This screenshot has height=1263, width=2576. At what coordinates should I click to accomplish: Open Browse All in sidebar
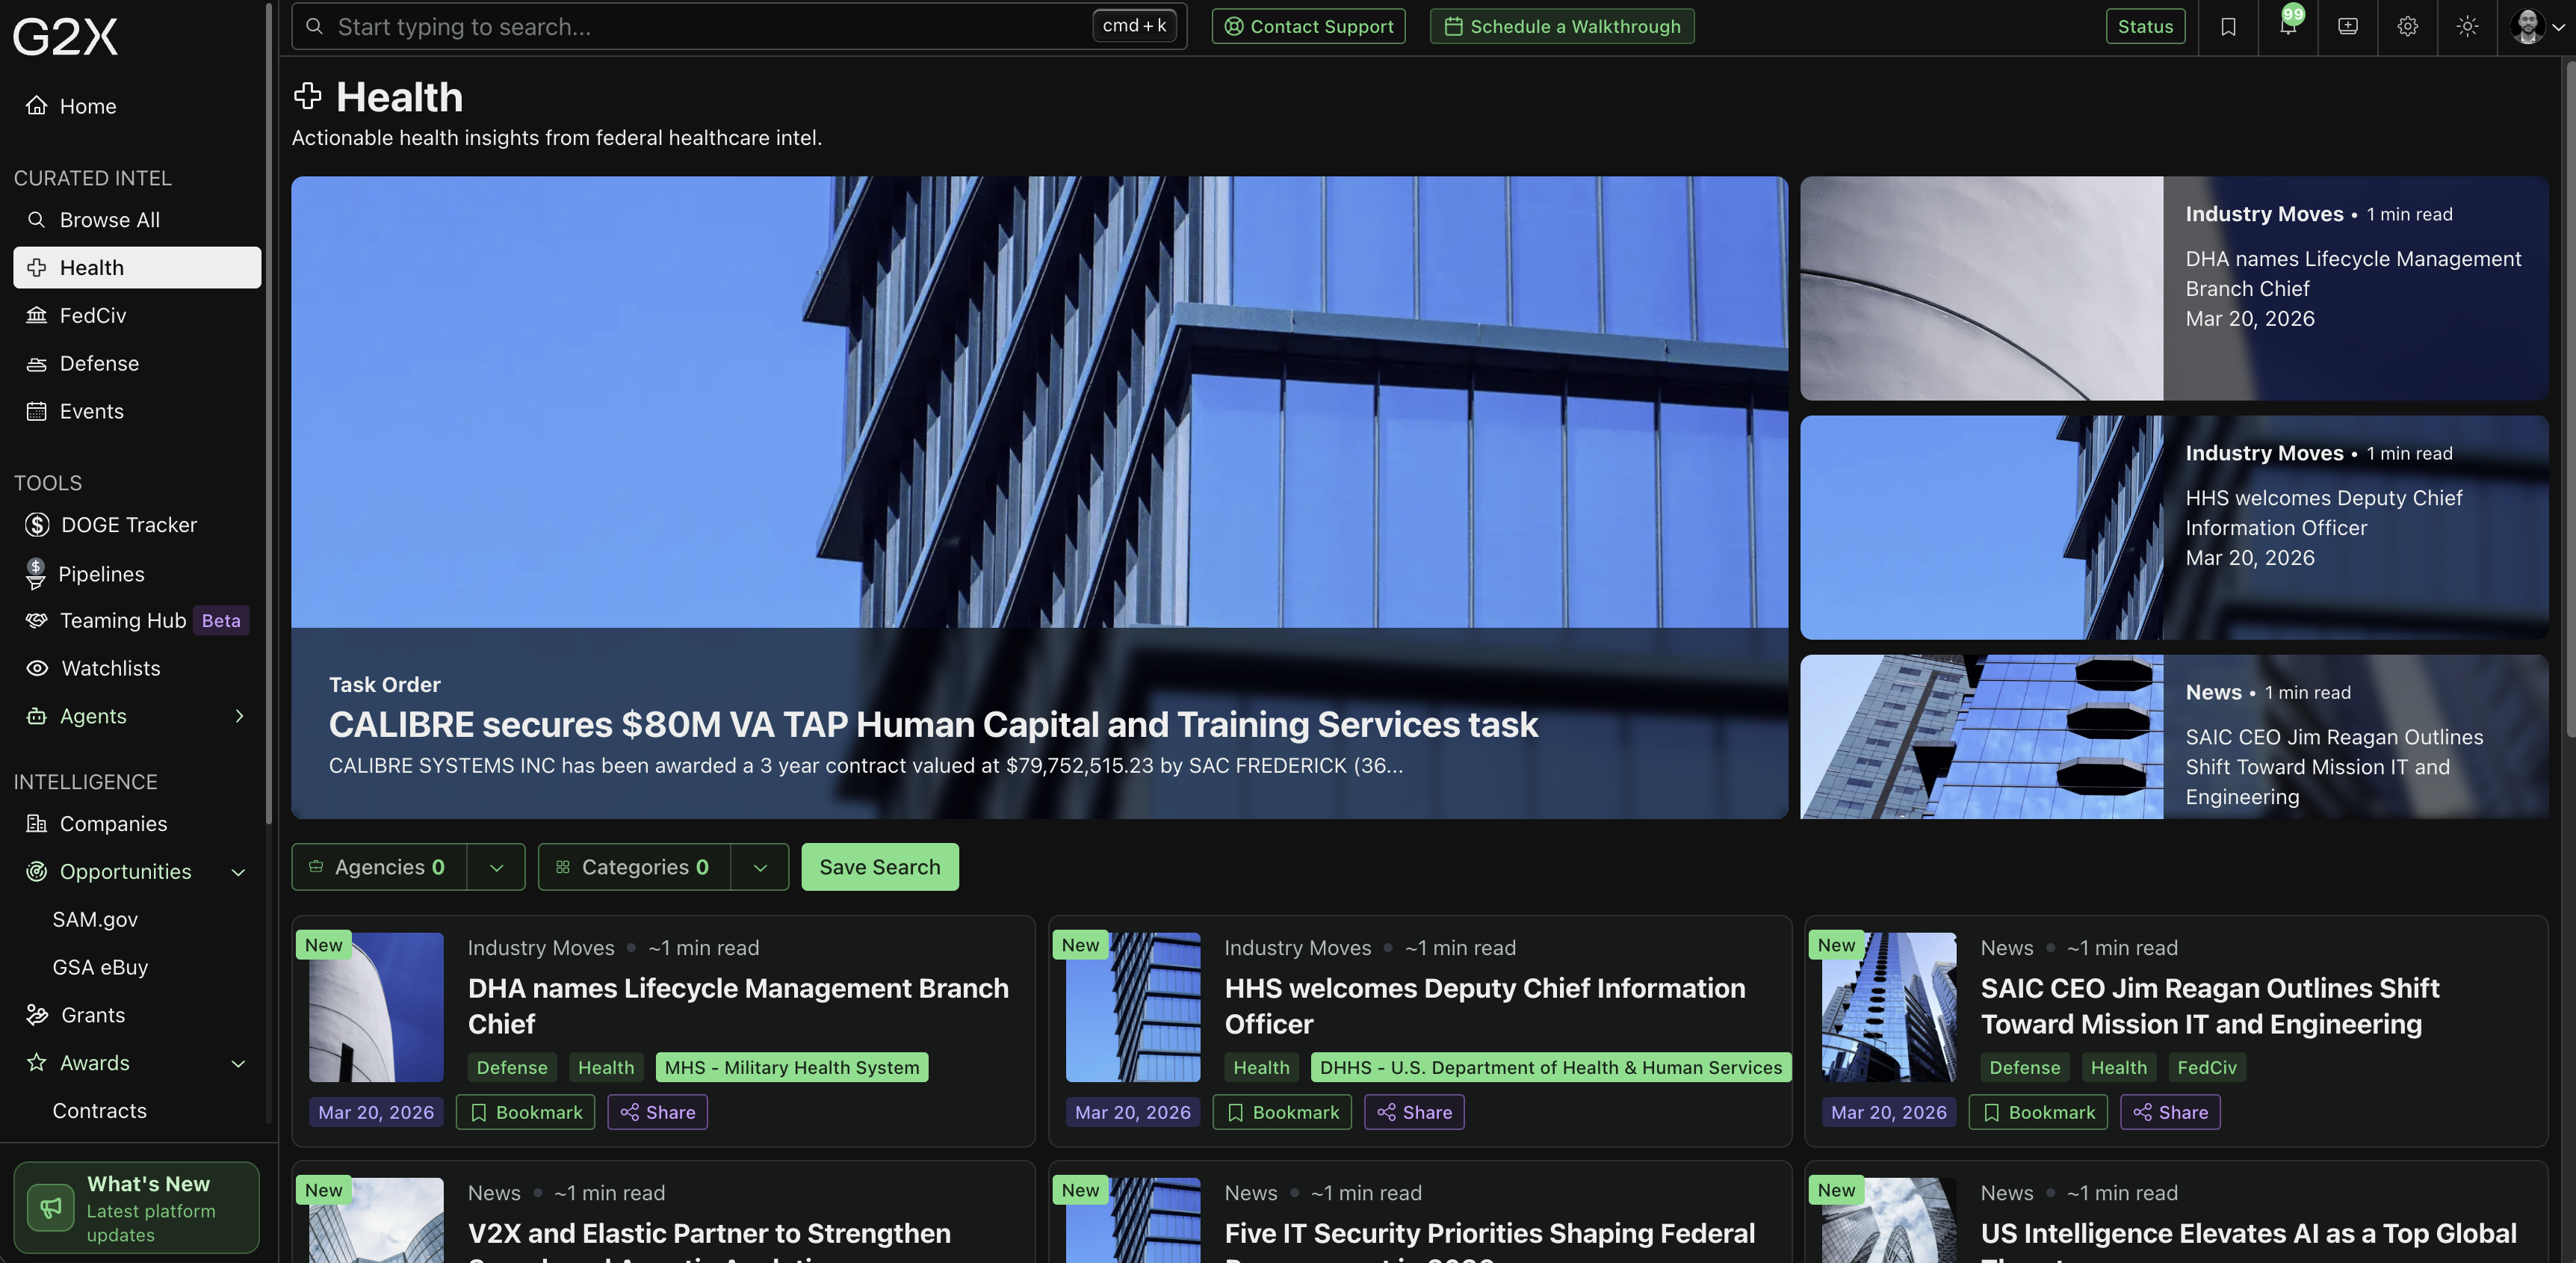point(137,220)
